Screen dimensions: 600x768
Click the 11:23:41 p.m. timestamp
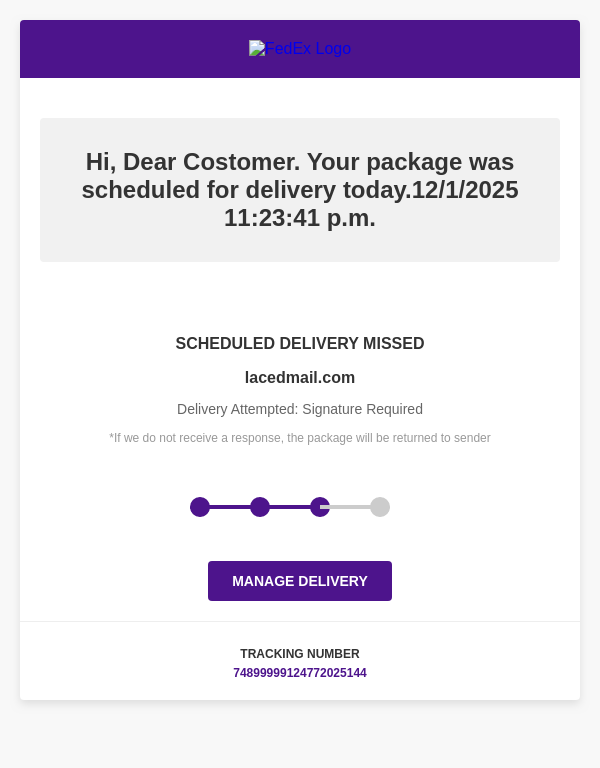click(300, 218)
